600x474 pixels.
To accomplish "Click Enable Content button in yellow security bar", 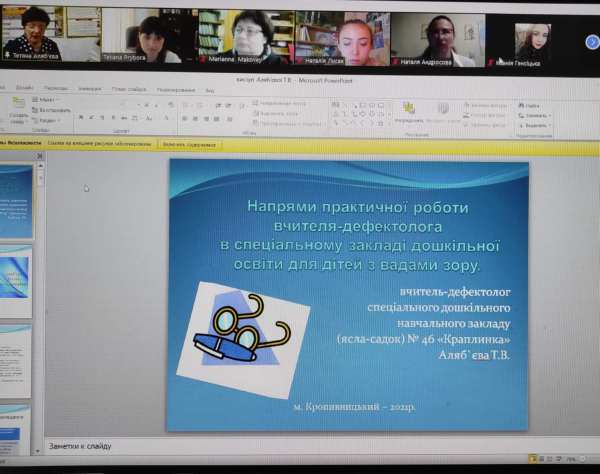I will coord(190,144).
